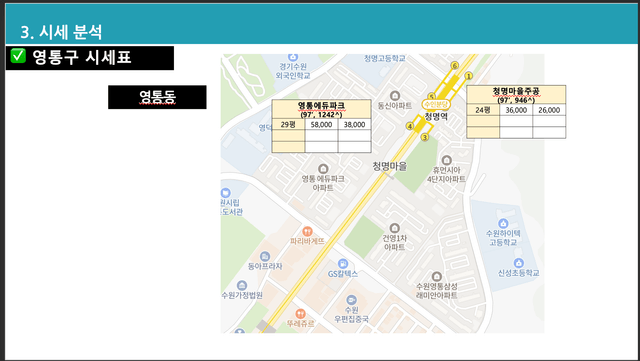Click the 파리바게뜨 restaurant icon
Viewport: 640px width, 361px height.
pyautogui.click(x=307, y=232)
